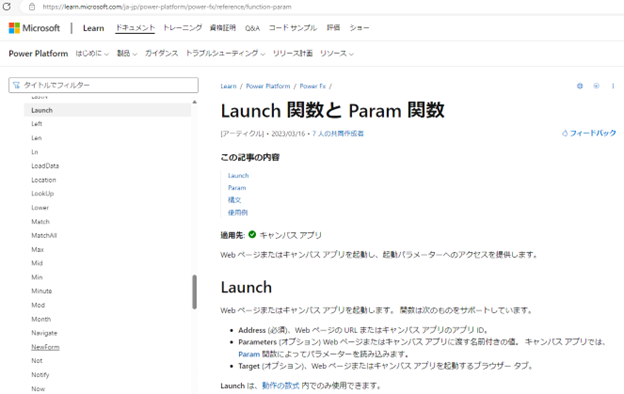Select Left in the sidebar list
Viewport: 624px width, 394px height.
tap(37, 124)
